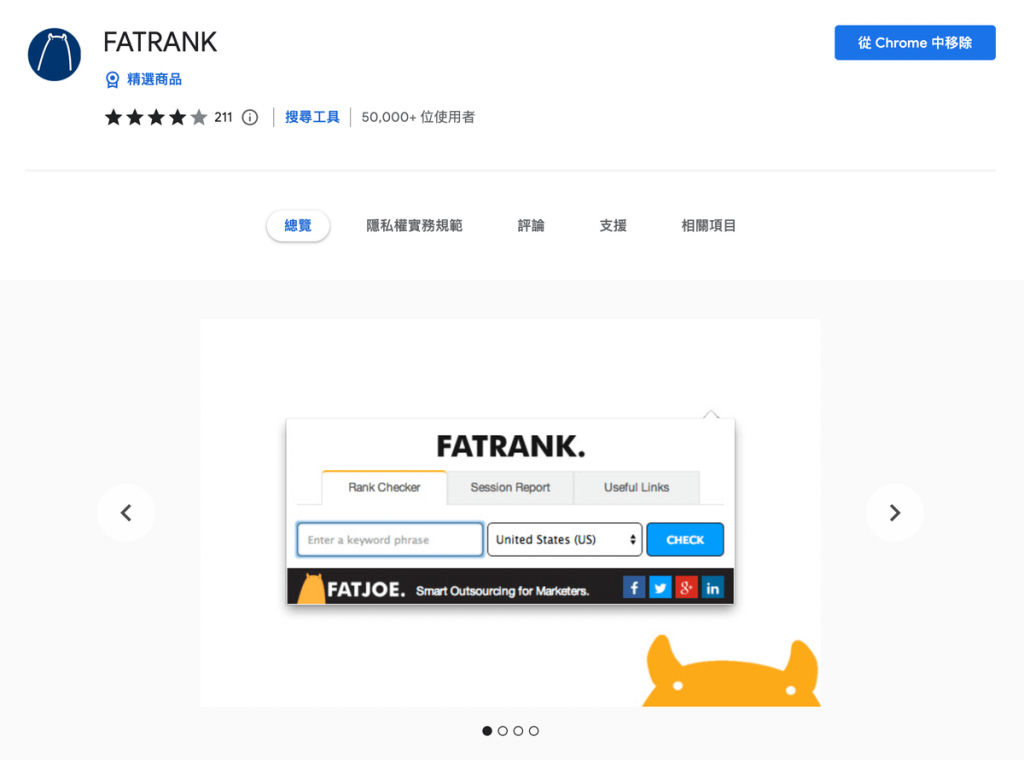Open the 相關項目 tab

click(709, 226)
